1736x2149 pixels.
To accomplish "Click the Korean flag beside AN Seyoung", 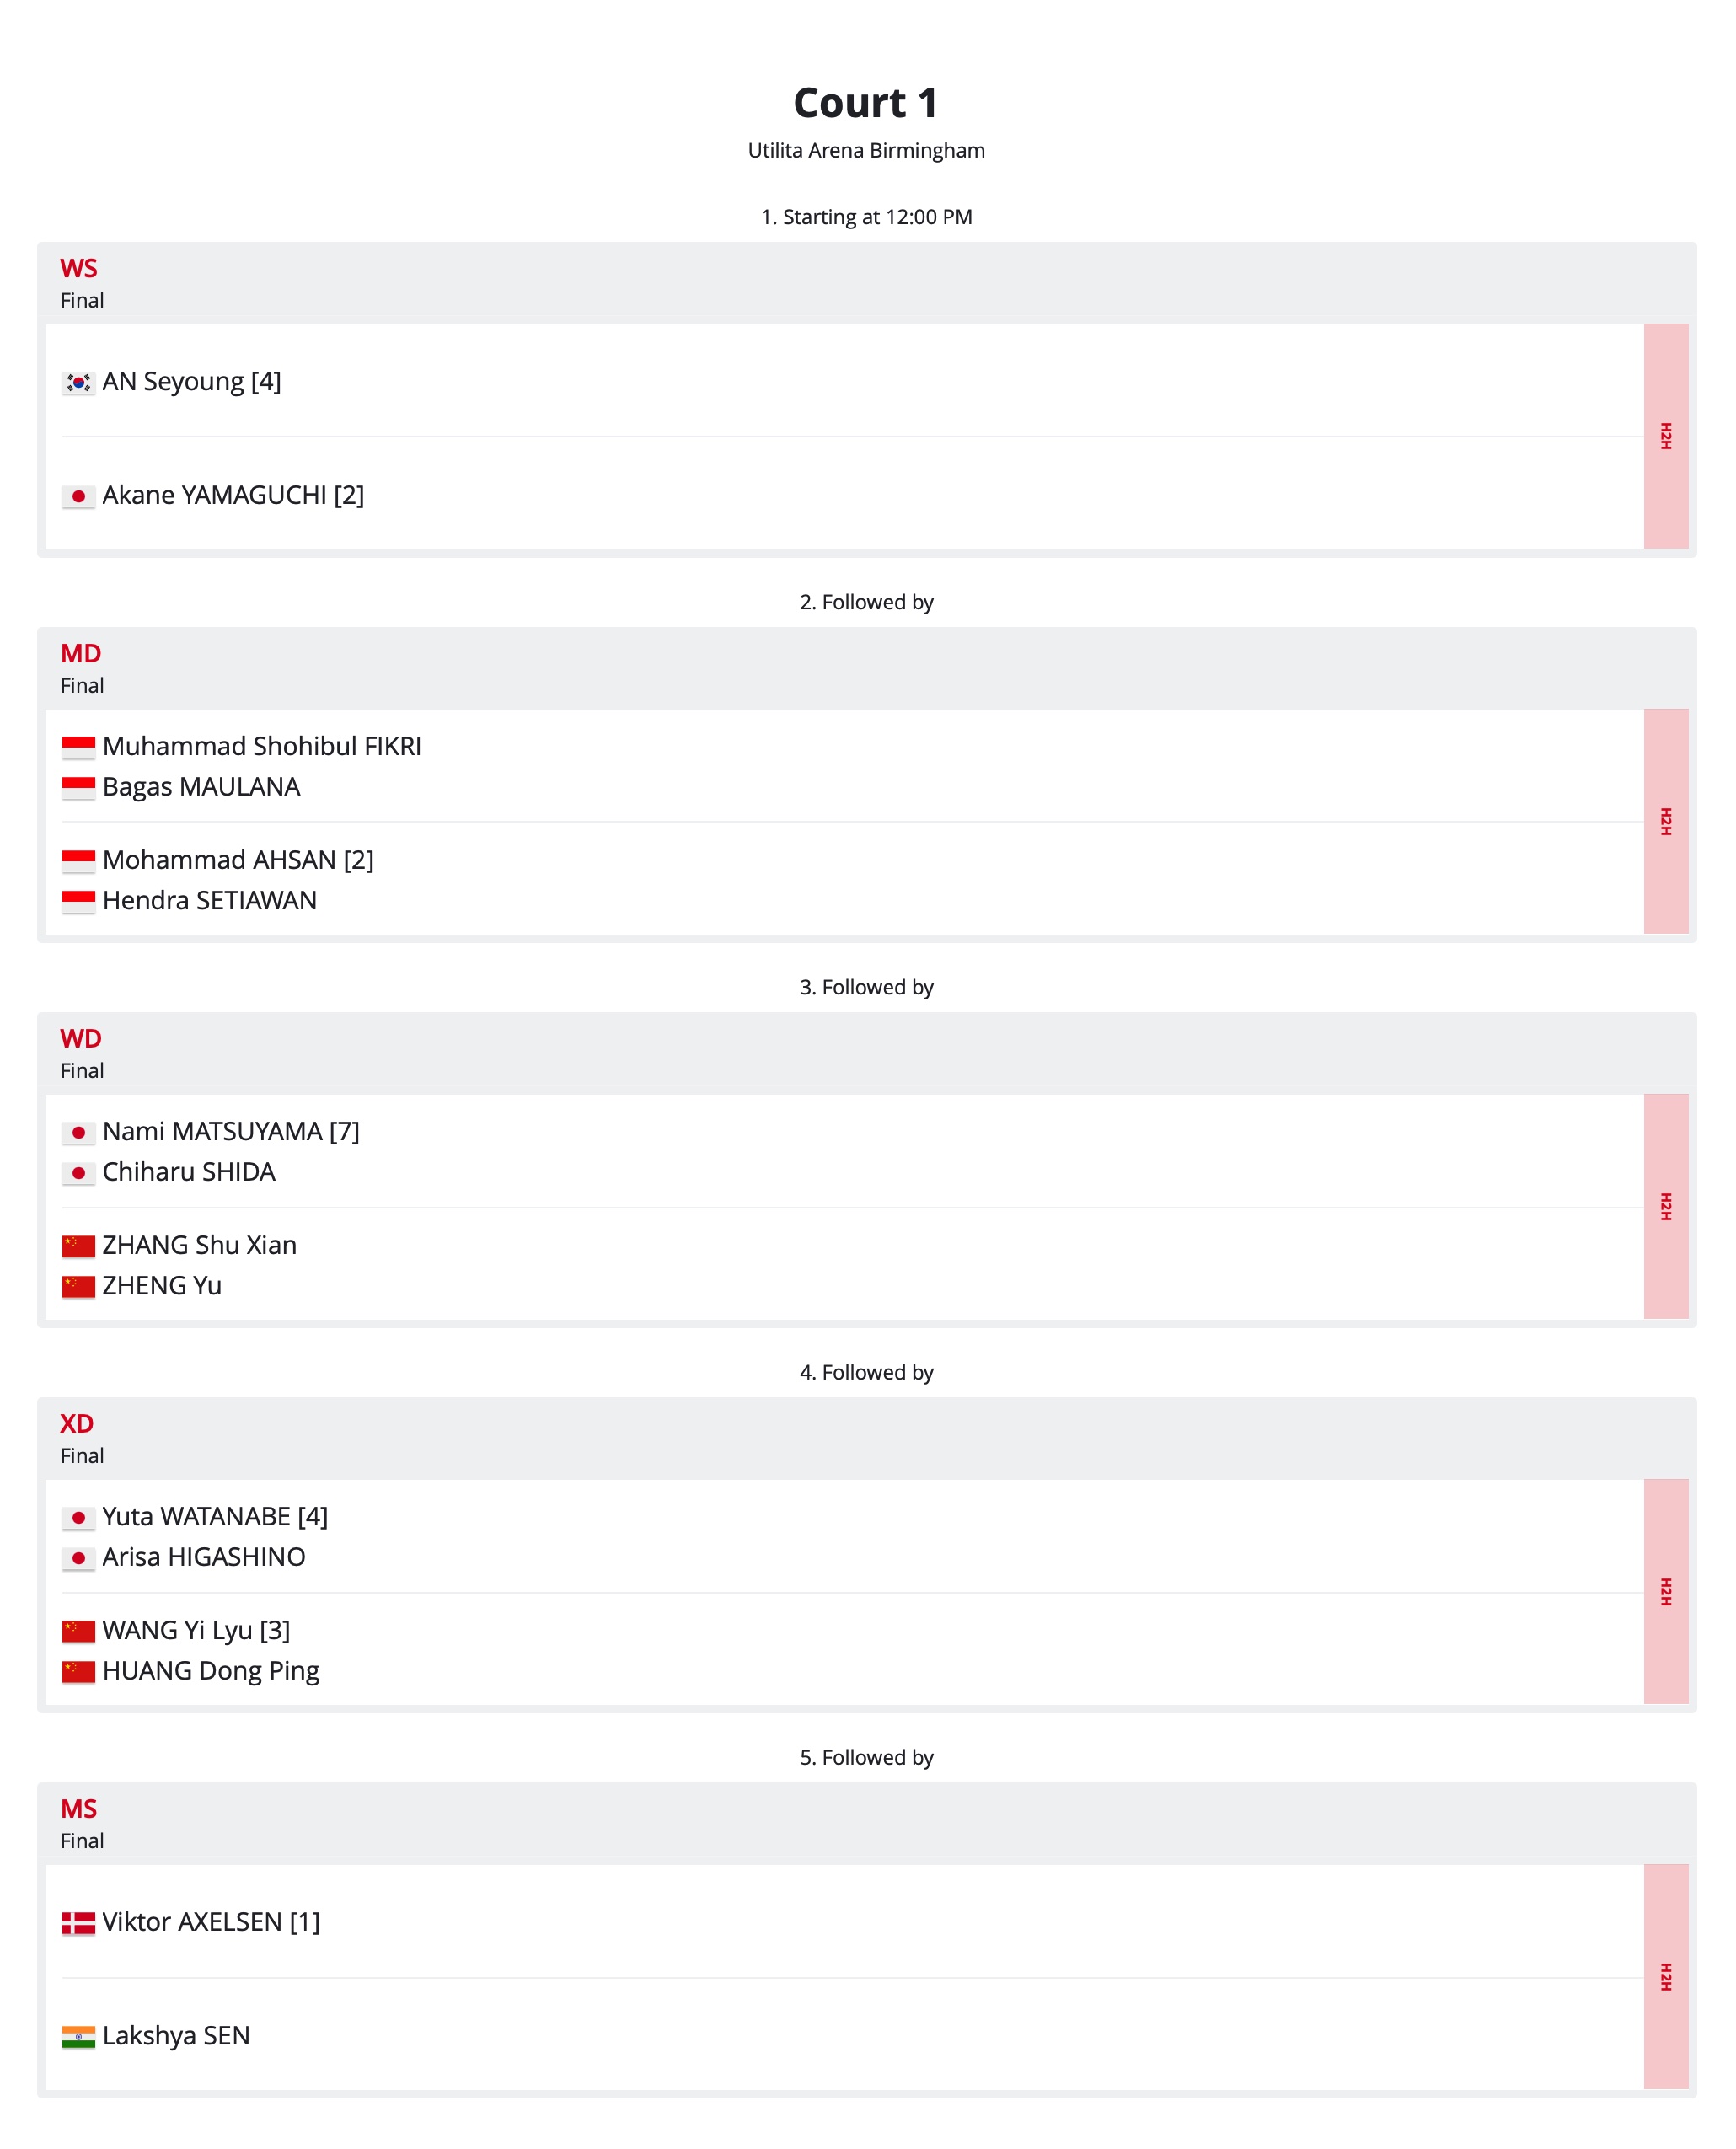I will click(x=78, y=383).
